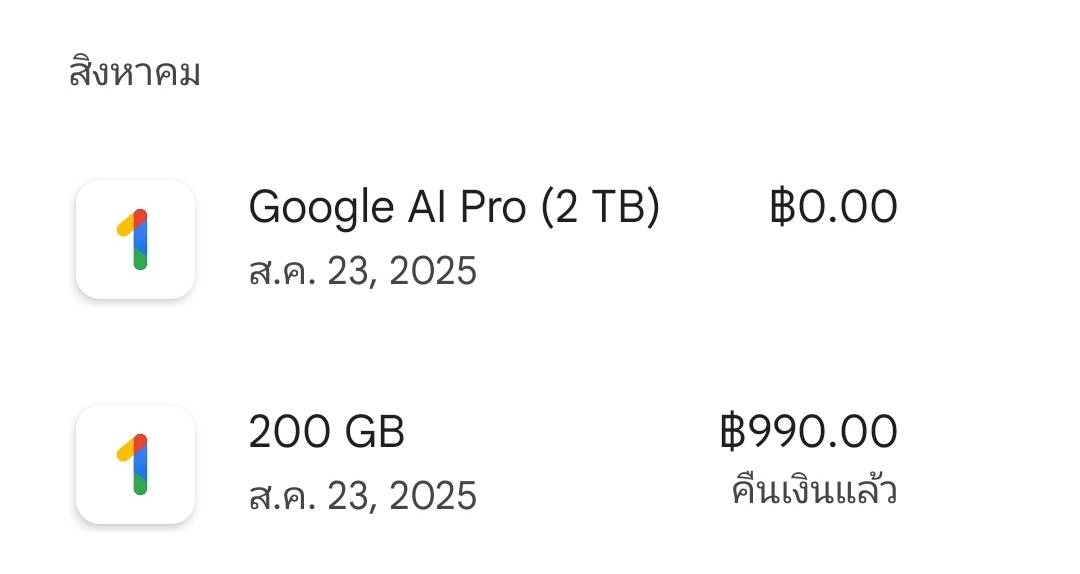This screenshot has width=1080, height=574.
Task: Select the ฿0.00 price amount
Action: click(833, 207)
